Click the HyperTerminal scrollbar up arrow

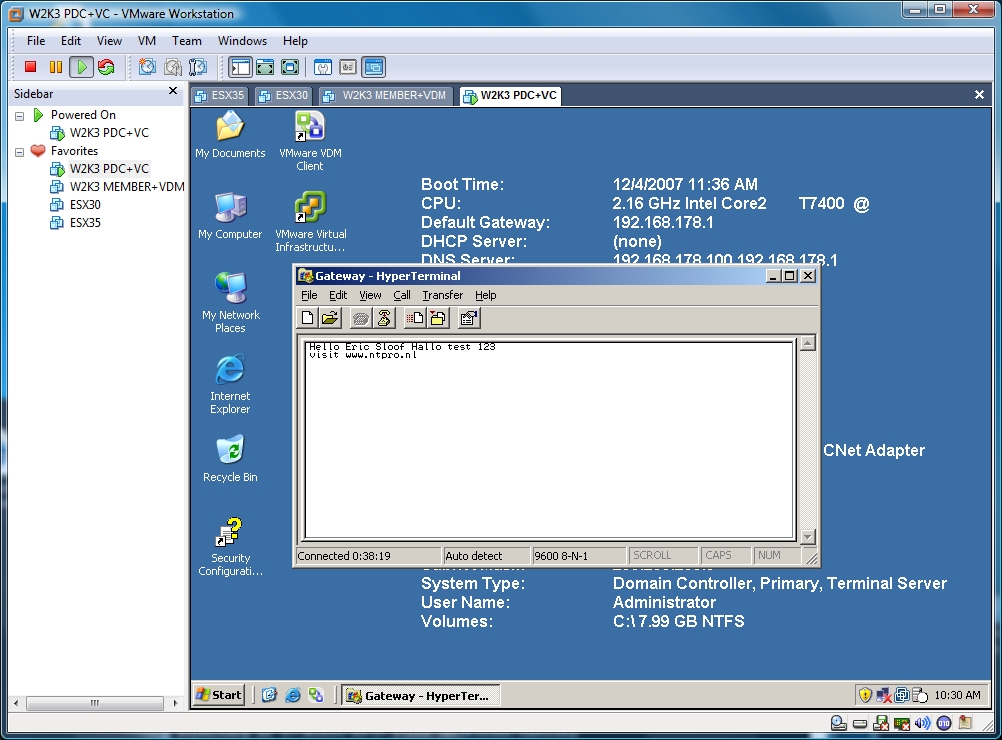[808, 343]
